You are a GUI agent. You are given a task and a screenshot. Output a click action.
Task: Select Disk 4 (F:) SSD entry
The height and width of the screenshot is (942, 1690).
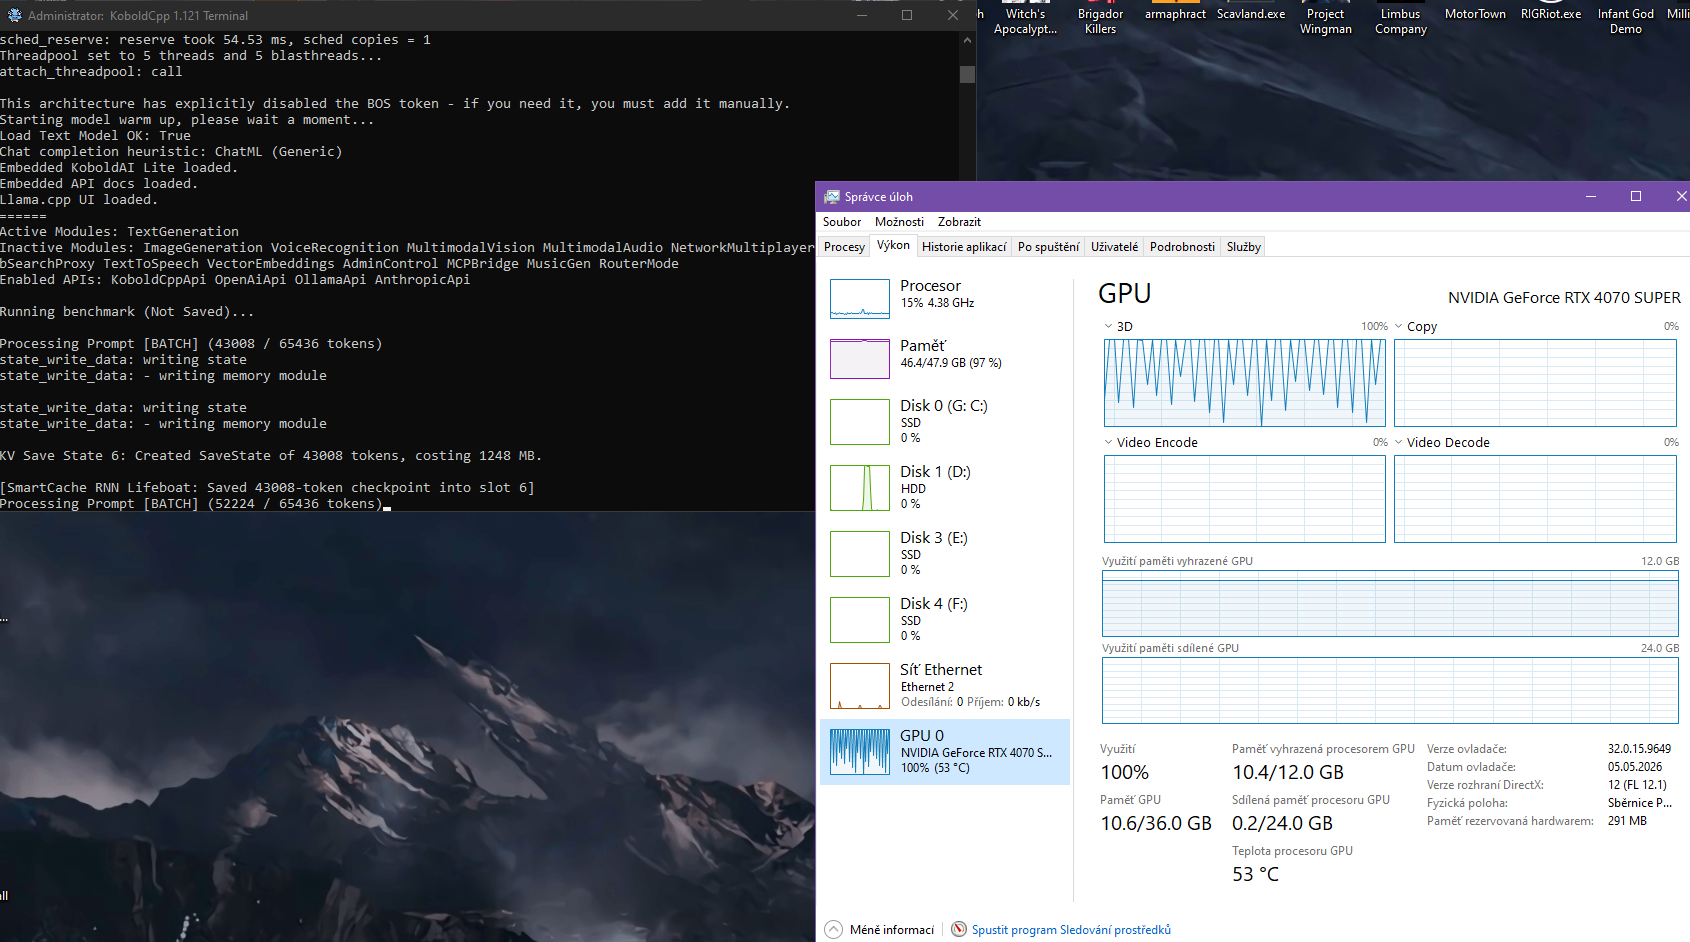(944, 620)
